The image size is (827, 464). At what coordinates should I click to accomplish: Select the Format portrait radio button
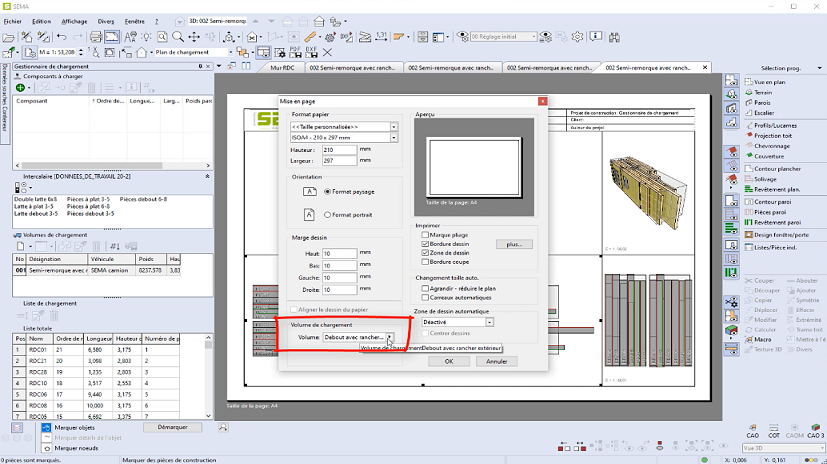click(327, 214)
